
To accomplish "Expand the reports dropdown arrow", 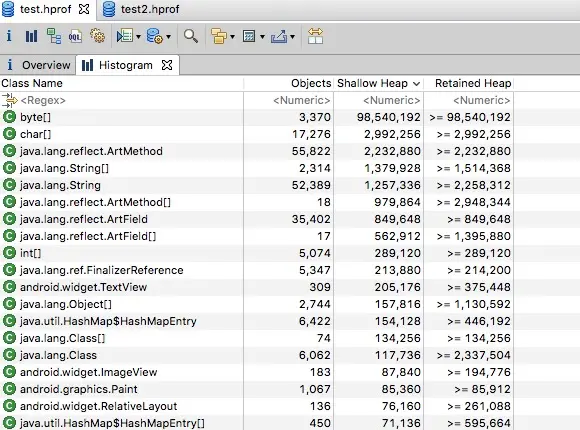I will click(x=138, y=37).
